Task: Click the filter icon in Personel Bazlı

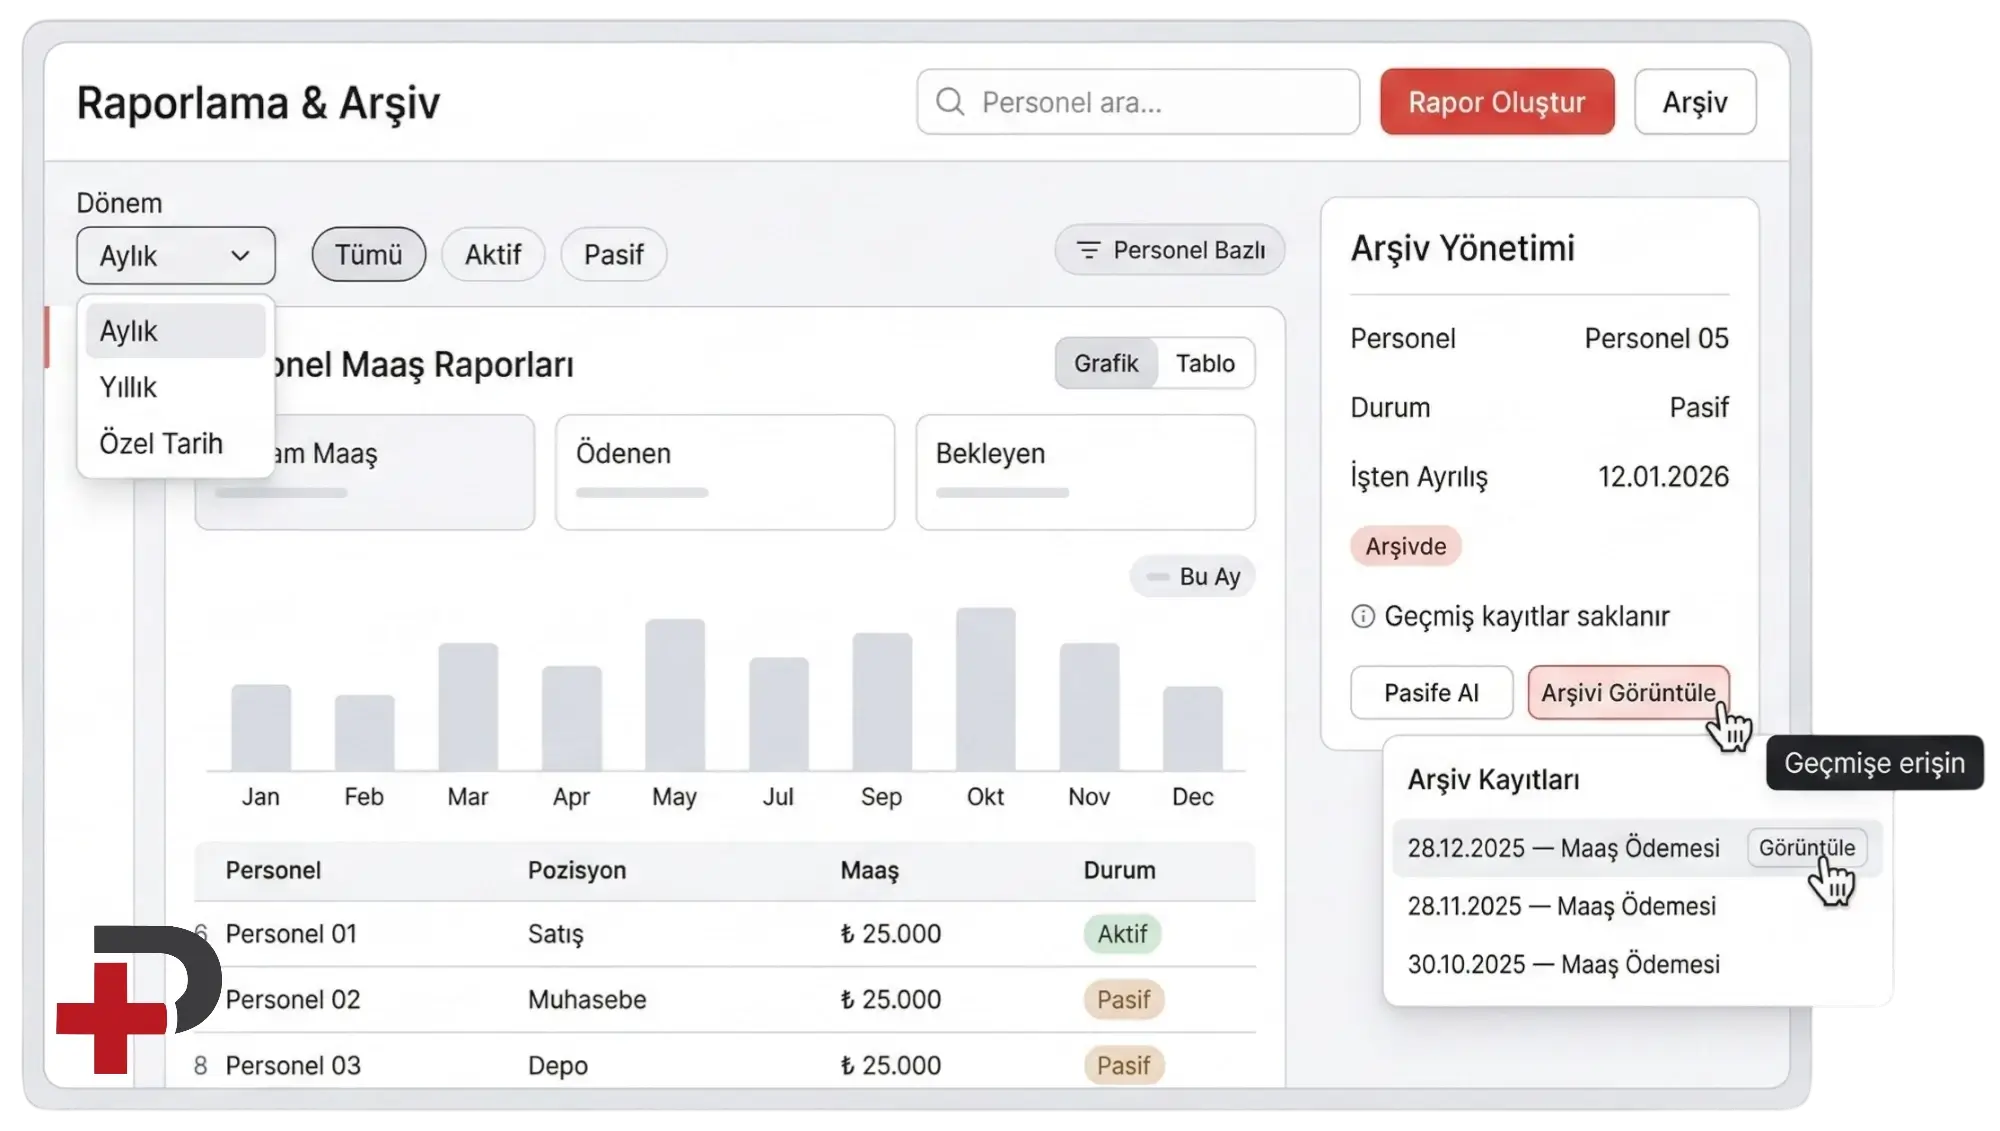Action: click(x=1088, y=250)
